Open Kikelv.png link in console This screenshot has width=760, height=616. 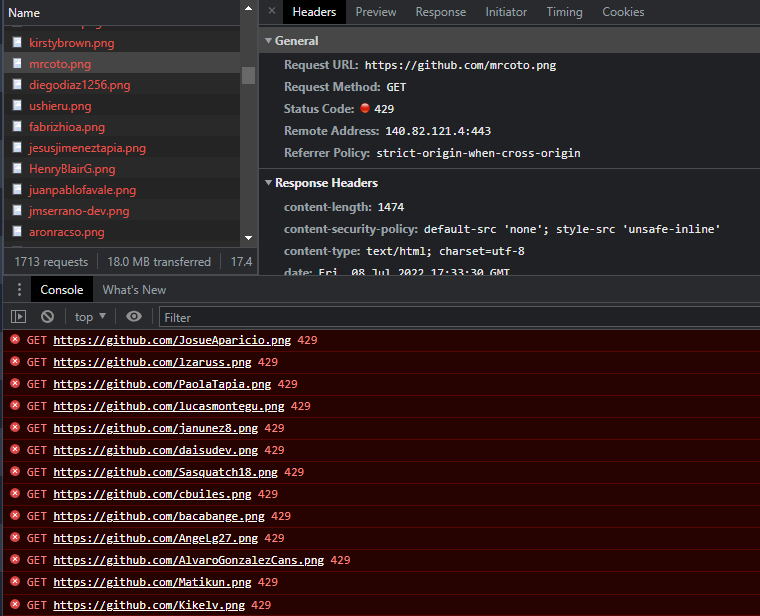pos(149,605)
